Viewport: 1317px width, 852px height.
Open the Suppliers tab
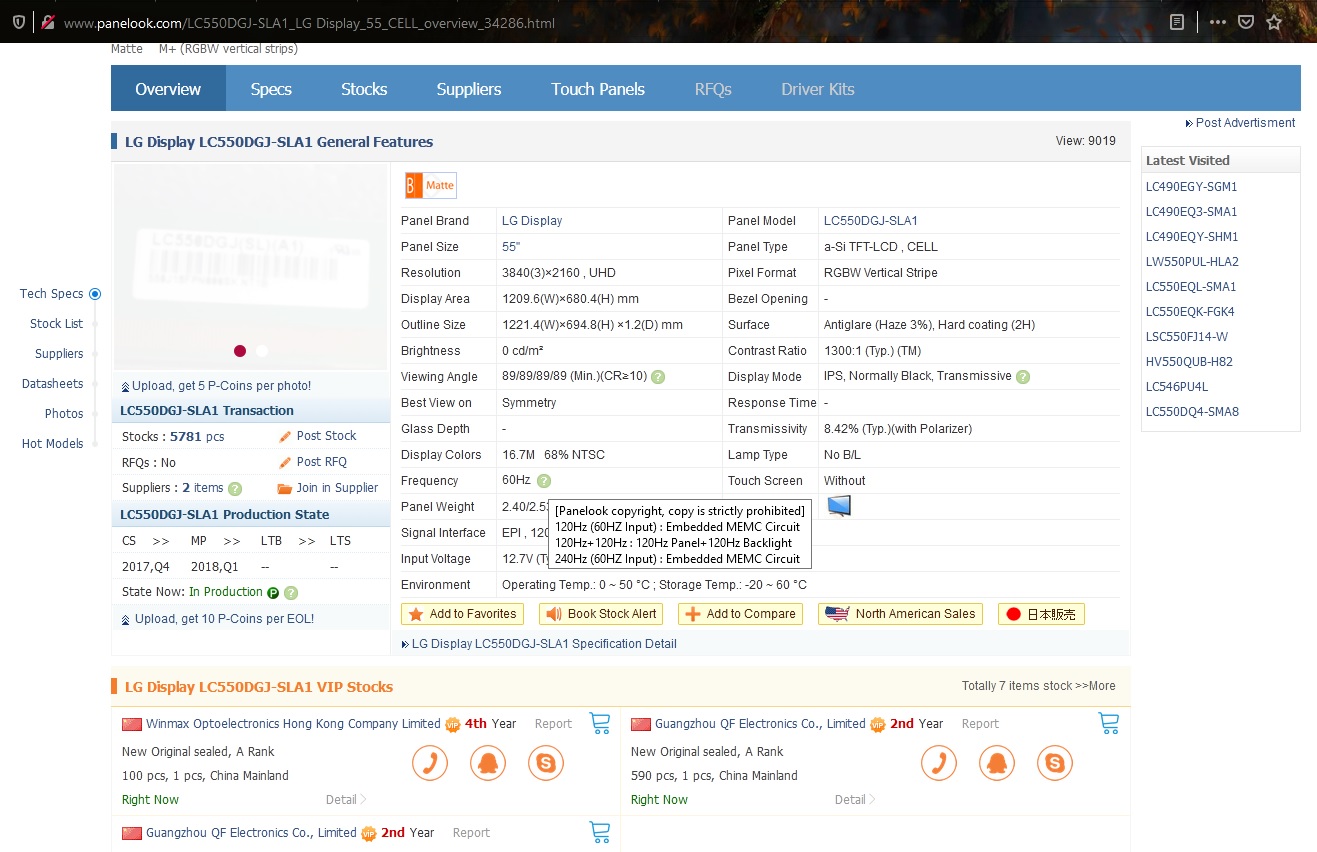469,89
